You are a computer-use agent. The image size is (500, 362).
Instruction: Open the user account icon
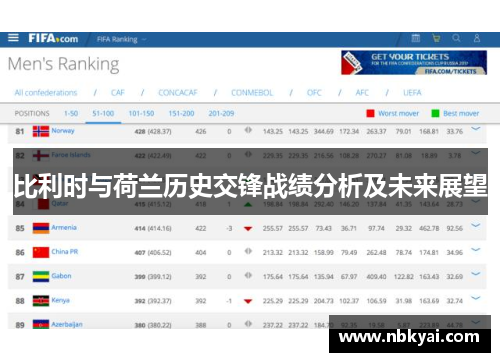point(477,38)
